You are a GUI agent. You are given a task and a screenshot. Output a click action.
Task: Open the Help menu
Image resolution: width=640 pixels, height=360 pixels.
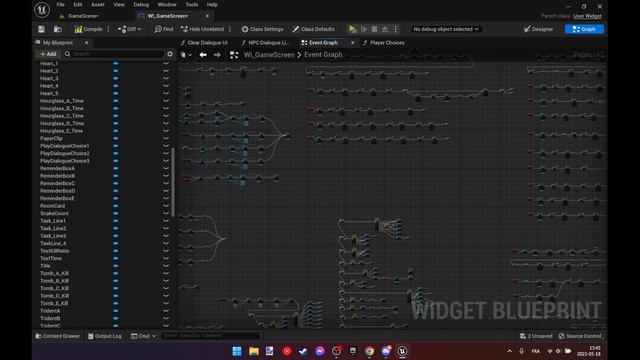point(212,4)
